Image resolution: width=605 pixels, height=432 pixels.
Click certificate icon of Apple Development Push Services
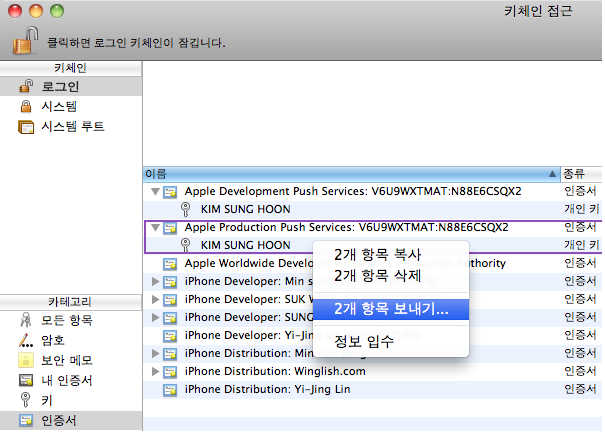(x=170, y=192)
